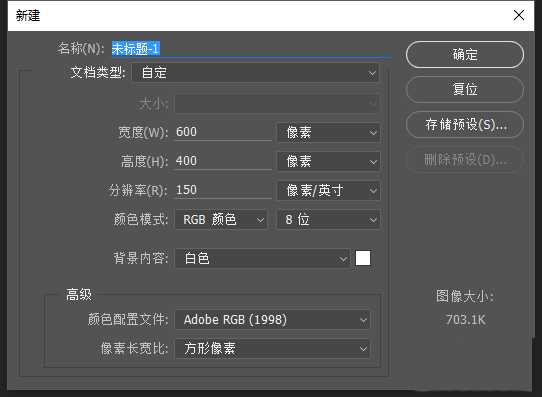
Task: Click the white background color swatch
Action: (363, 258)
